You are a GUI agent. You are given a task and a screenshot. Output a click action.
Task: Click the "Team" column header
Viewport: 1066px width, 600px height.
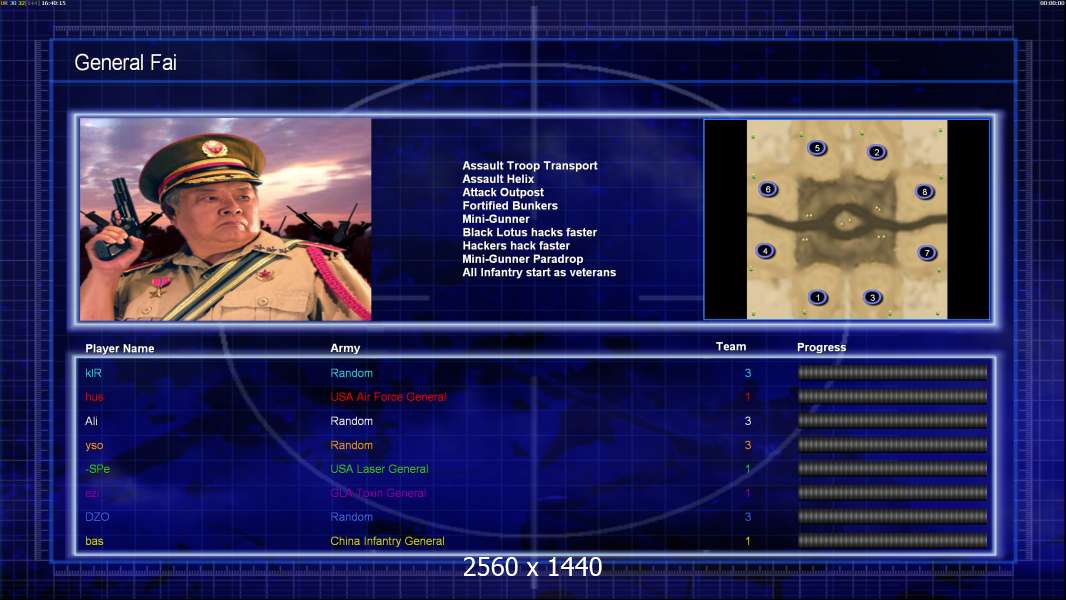731,347
